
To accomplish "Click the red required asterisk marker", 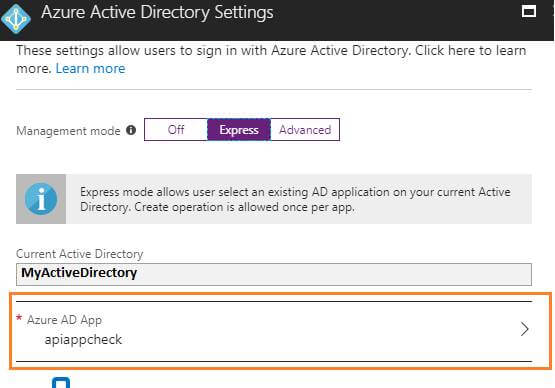I will (19, 317).
